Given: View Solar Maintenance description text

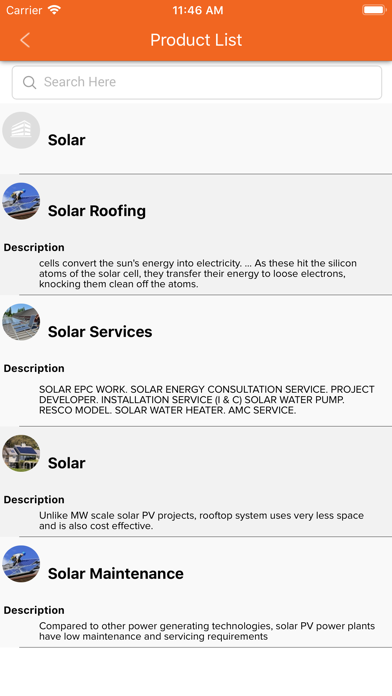Looking at the screenshot, I should click(x=207, y=631).
